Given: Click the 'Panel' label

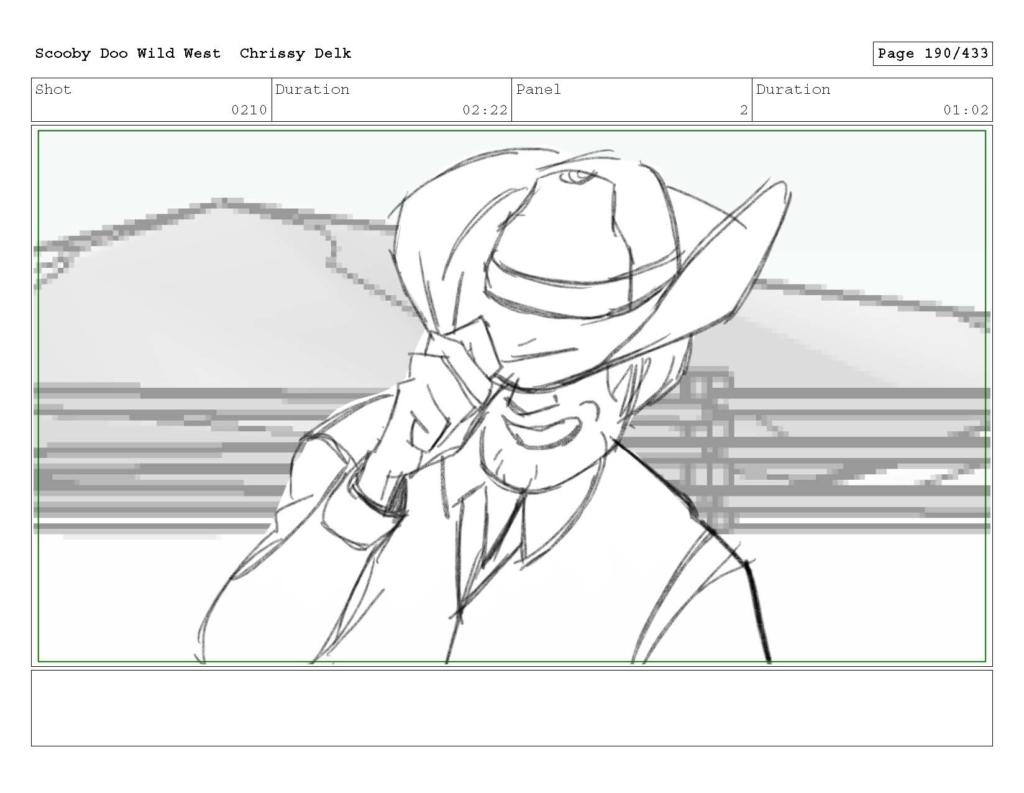Looking at the screenshot, I should click(x=538, y=89).
